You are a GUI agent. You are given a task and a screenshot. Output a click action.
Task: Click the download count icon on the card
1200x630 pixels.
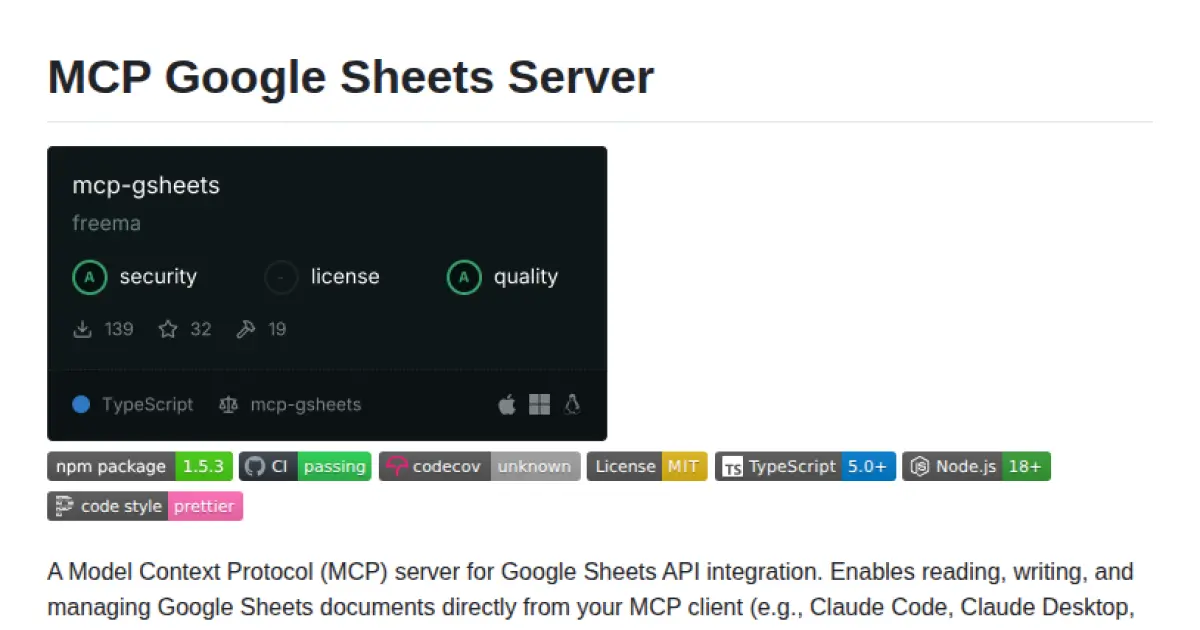[84, 328]
